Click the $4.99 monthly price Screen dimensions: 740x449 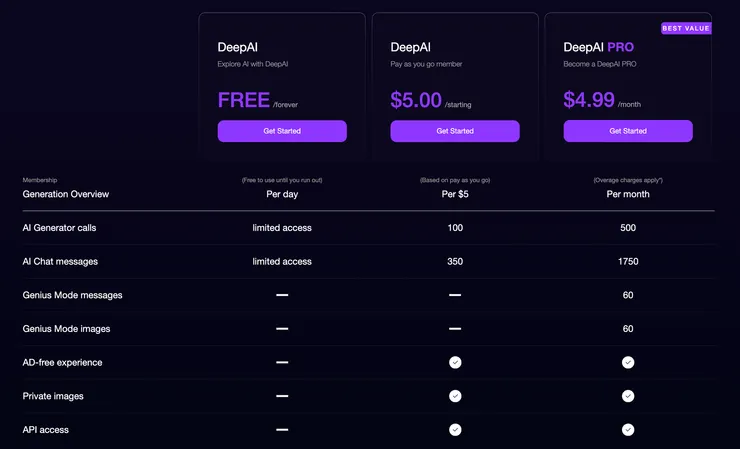tap(589, 100)
